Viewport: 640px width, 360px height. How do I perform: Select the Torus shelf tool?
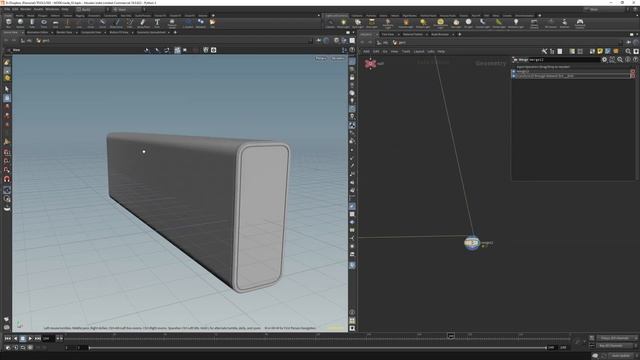44,23
